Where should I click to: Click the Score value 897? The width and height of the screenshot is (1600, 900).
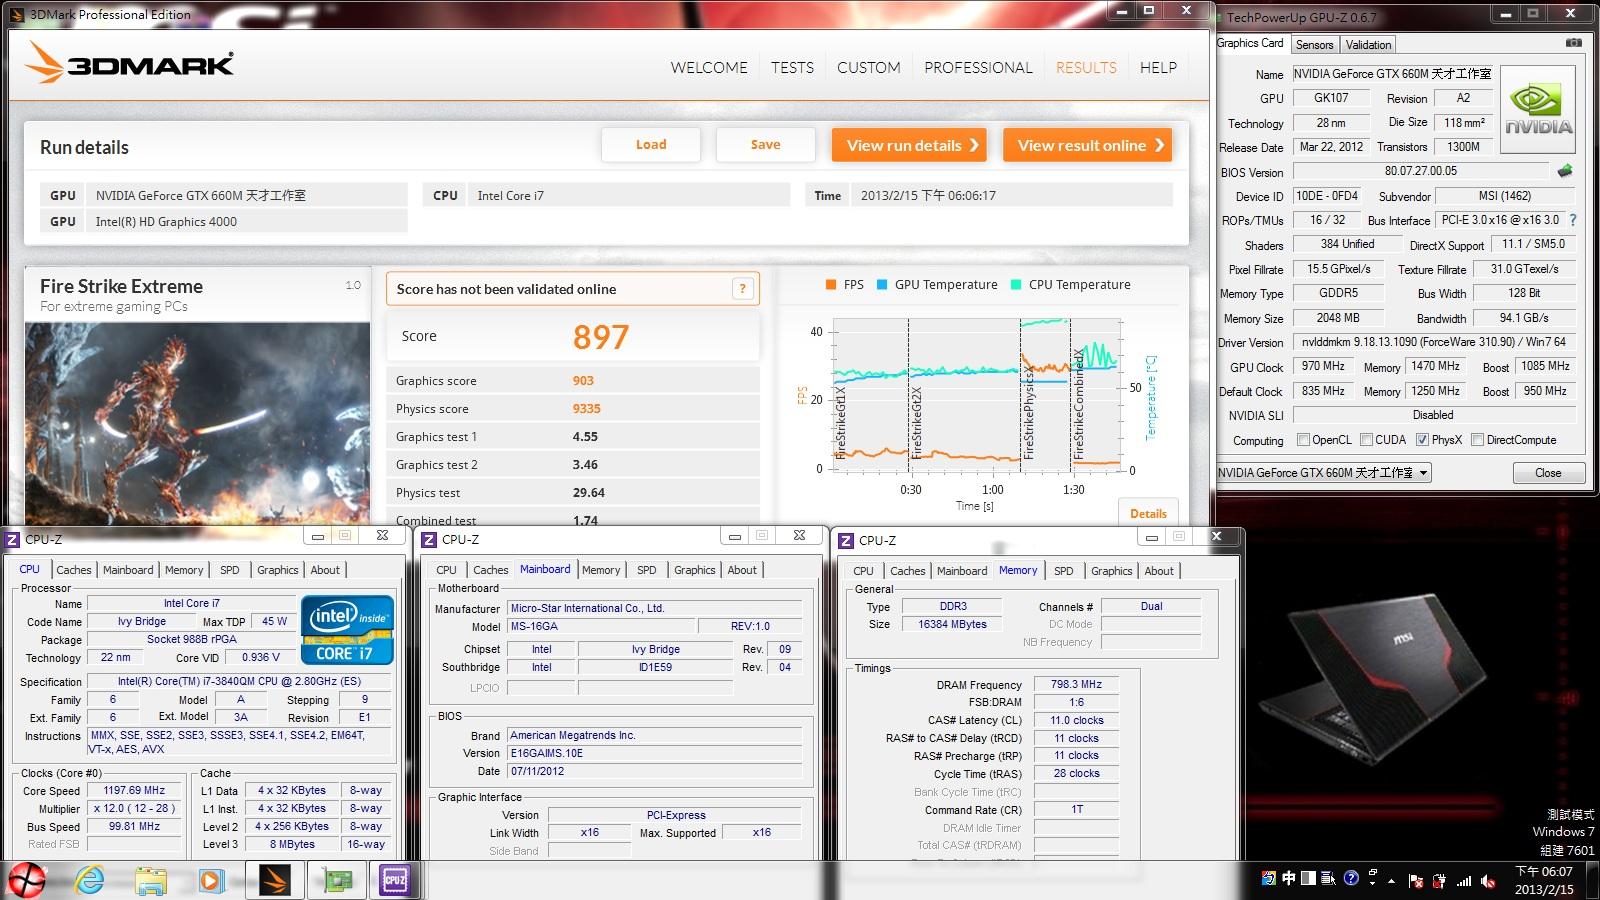click(601, 337)
